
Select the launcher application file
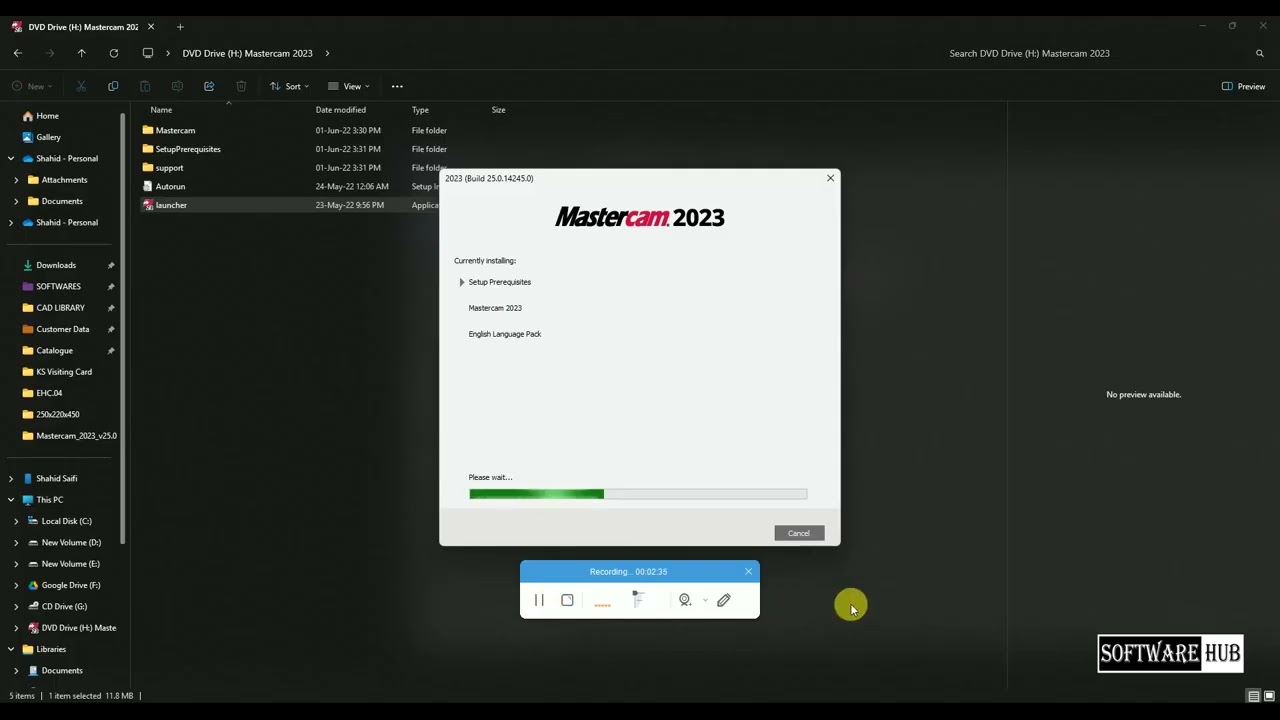coord(171,205)
